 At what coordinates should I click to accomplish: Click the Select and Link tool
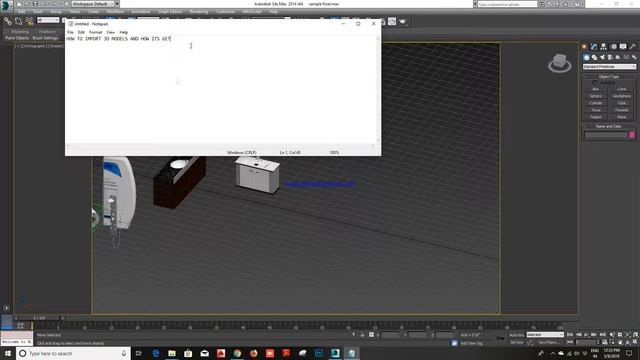coord(8,21)
